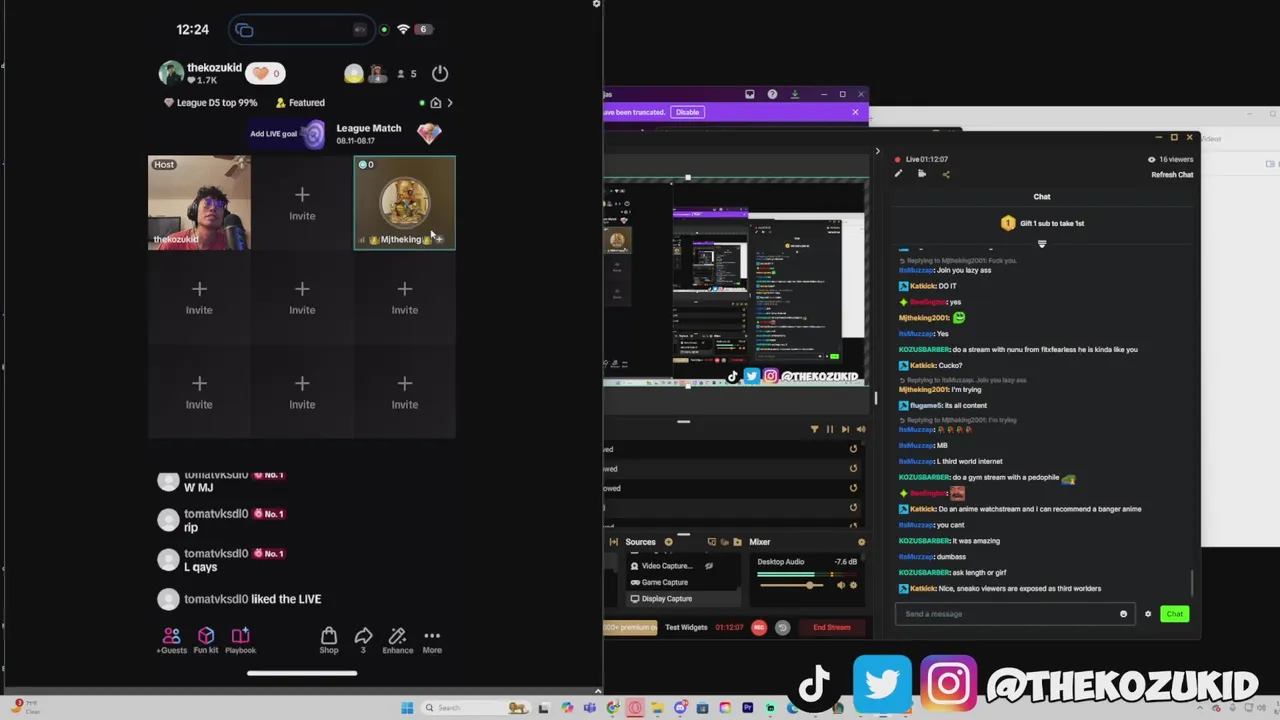Viewport: 1280px width, 720px height.
Task: Click the replay buffer button
Action: point(782,627)
